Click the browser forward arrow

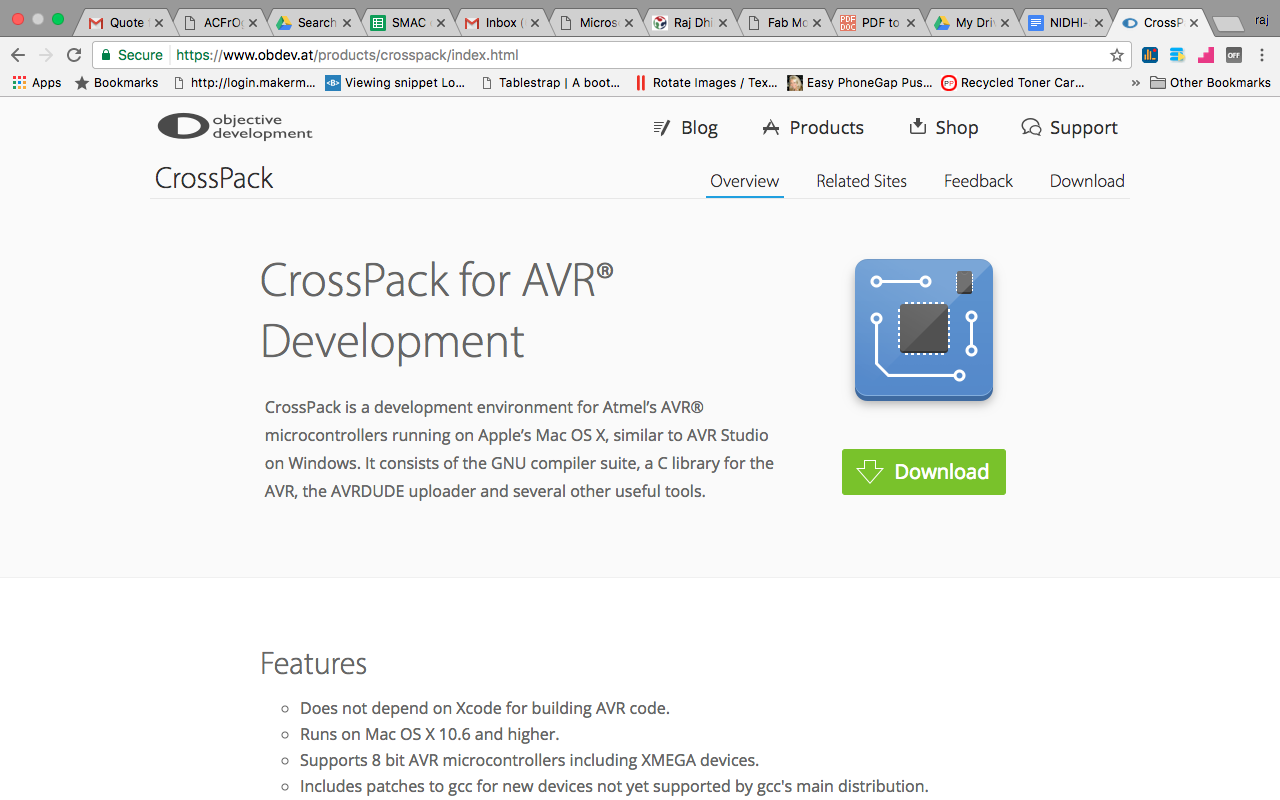(x=46, y=55)
